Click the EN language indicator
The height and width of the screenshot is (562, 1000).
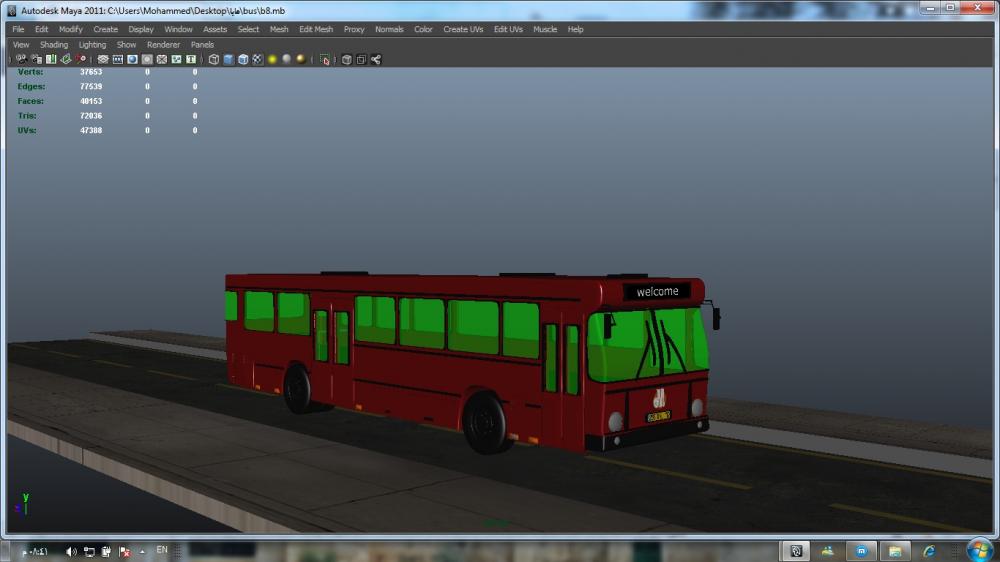[162, 550]
